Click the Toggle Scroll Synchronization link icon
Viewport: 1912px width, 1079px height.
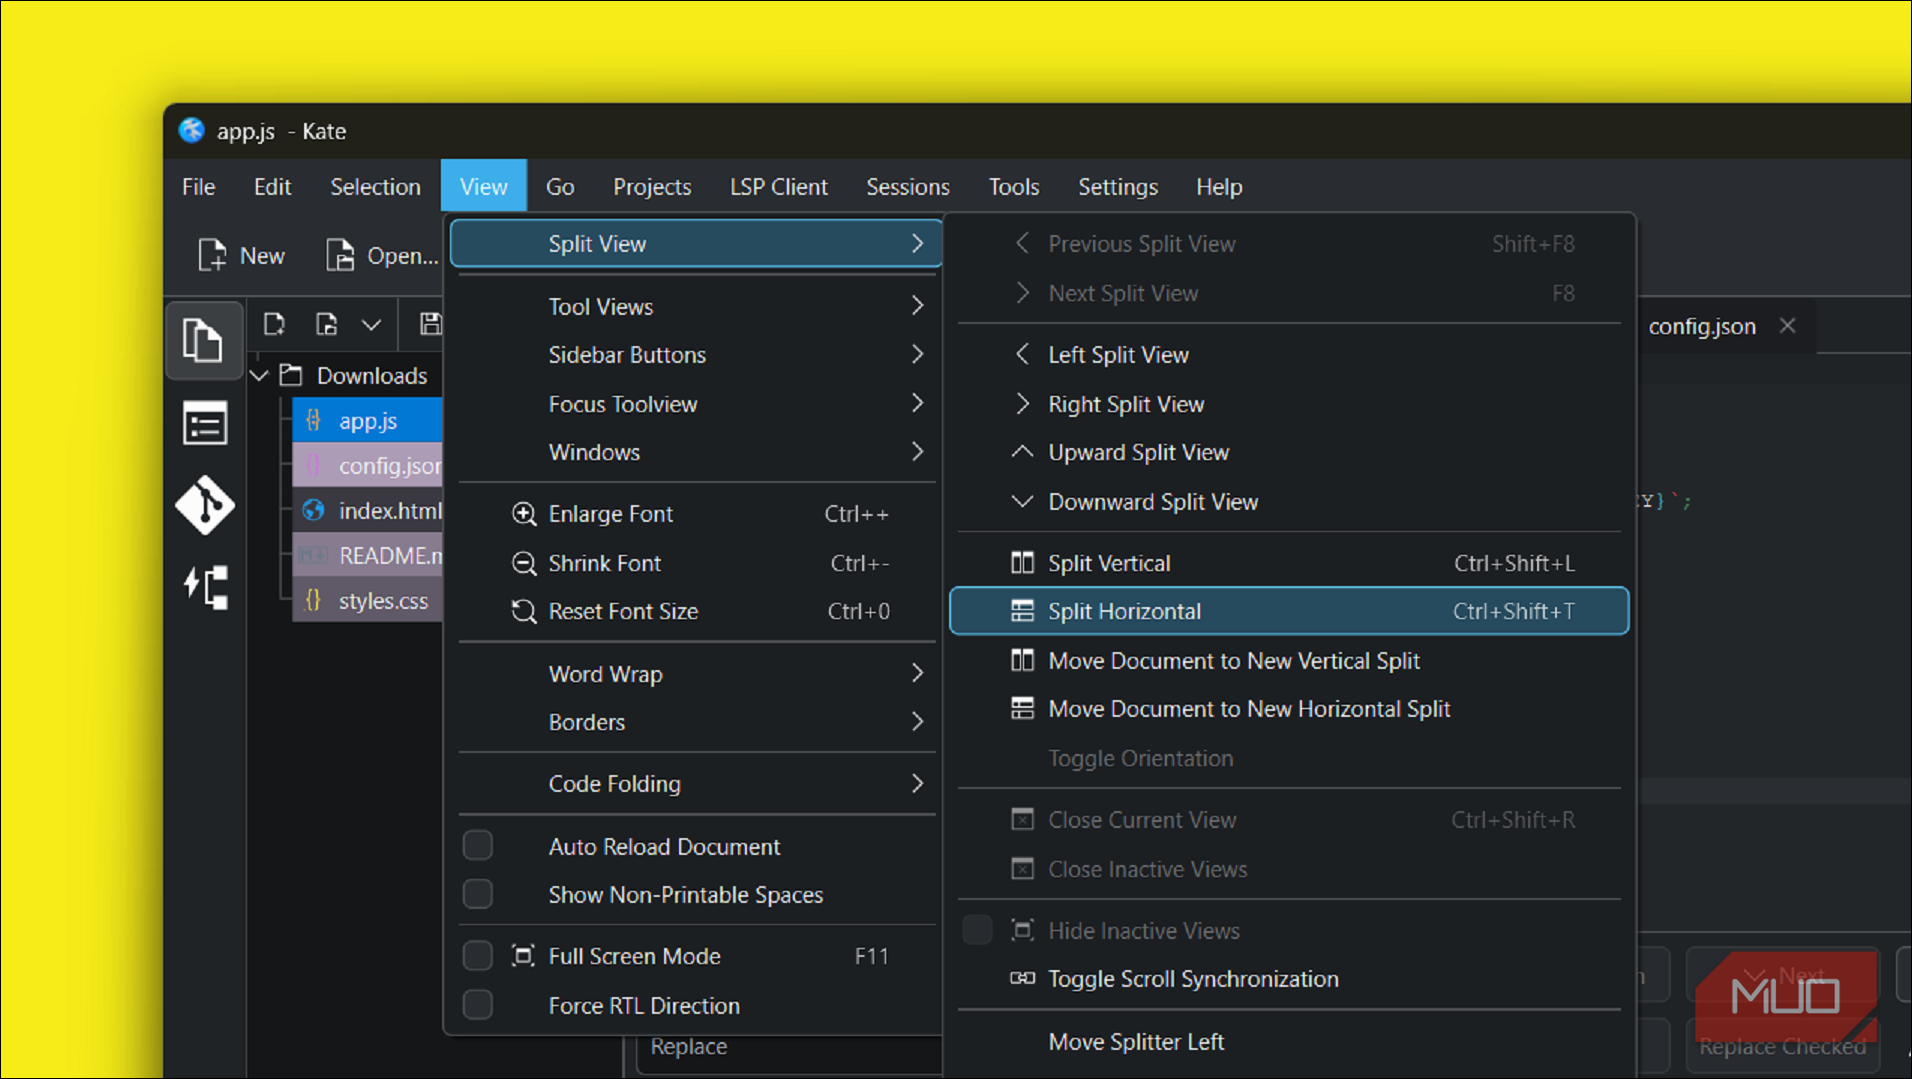point(1022,979)
